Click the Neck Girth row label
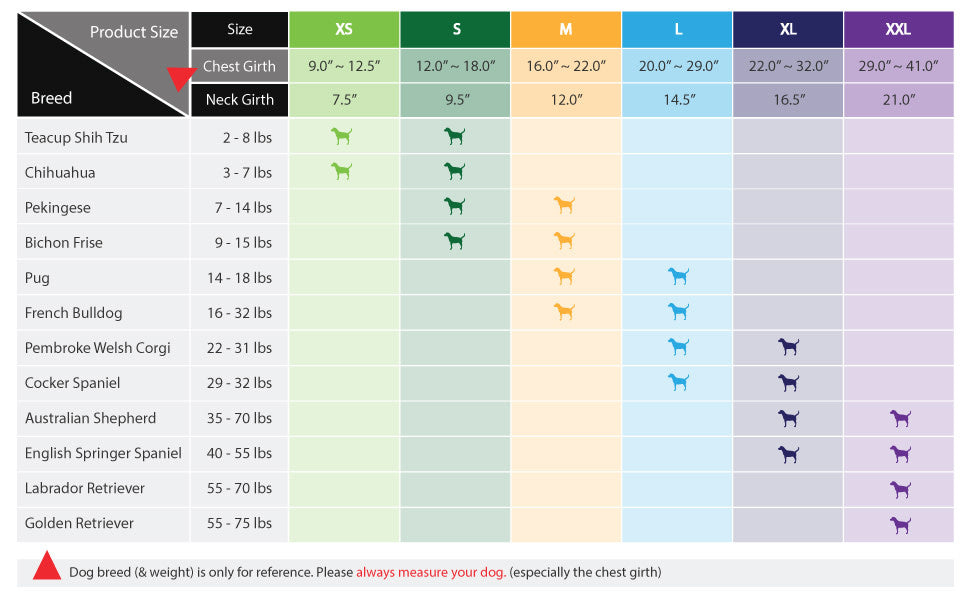 click(x=239, y=99)
